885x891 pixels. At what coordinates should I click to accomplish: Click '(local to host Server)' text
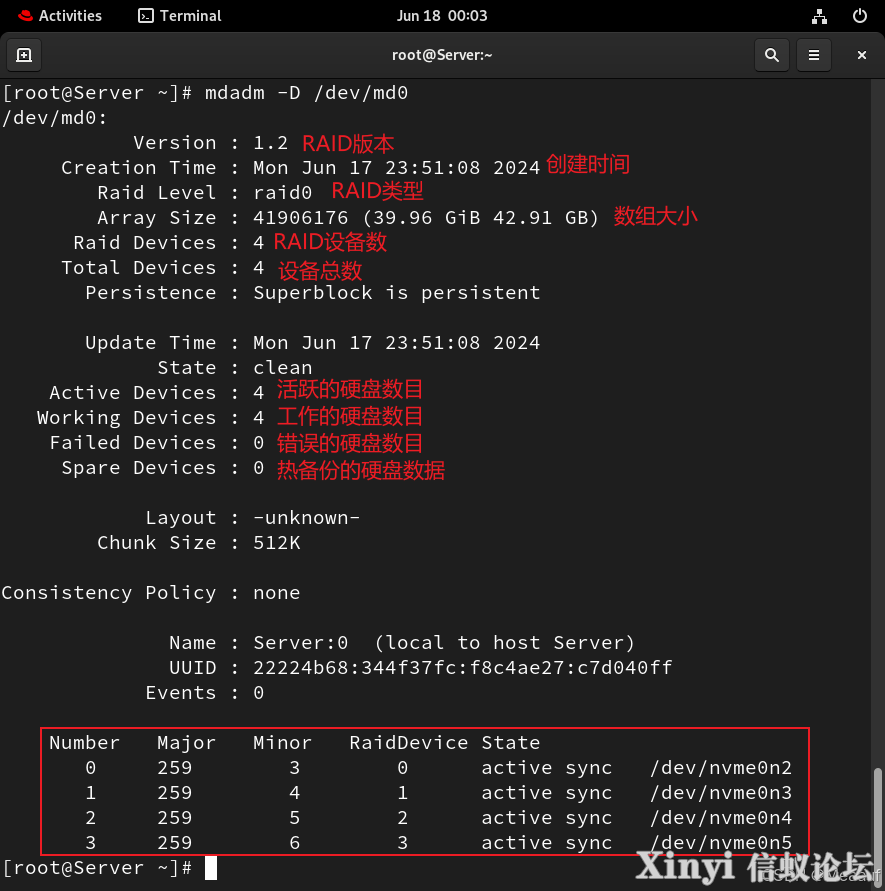click(504, 643)
